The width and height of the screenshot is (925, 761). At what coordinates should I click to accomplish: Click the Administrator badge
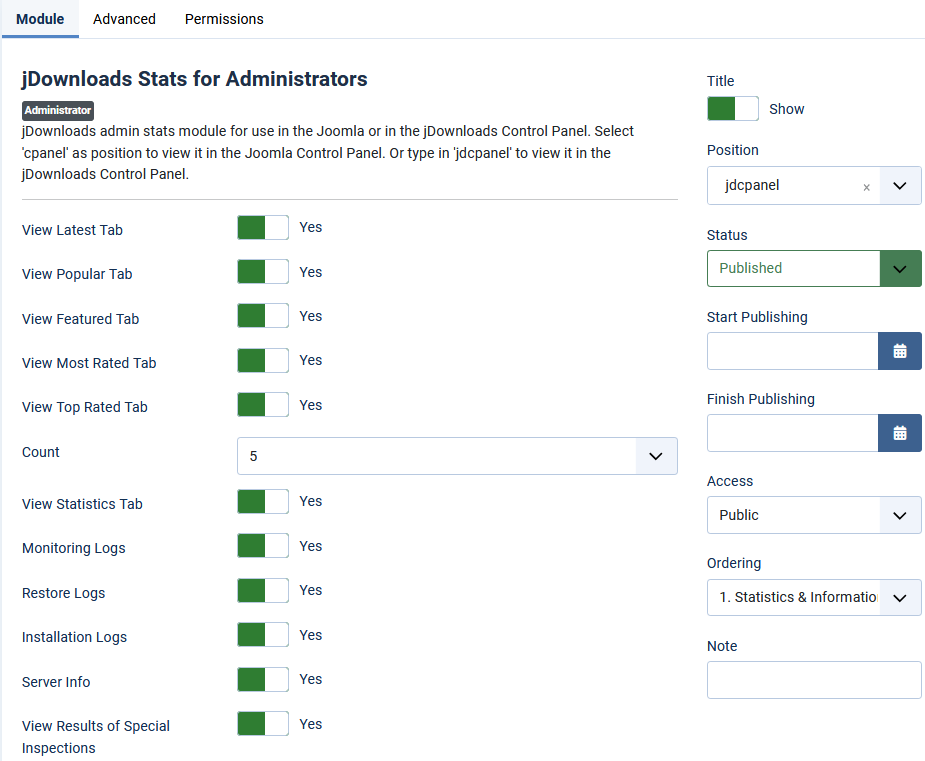[58, 110]
